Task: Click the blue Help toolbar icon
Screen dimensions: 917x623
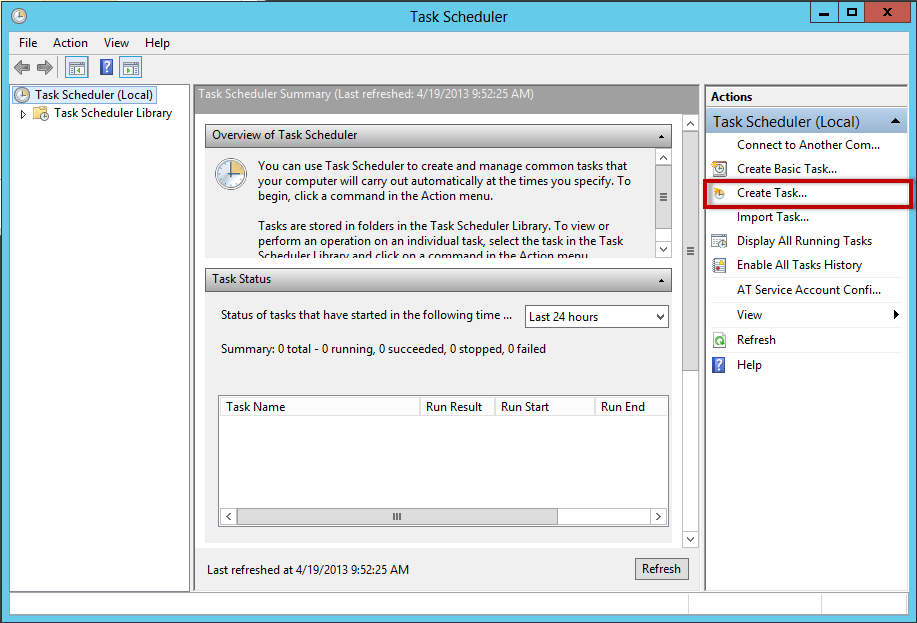Action: [106, 67]
